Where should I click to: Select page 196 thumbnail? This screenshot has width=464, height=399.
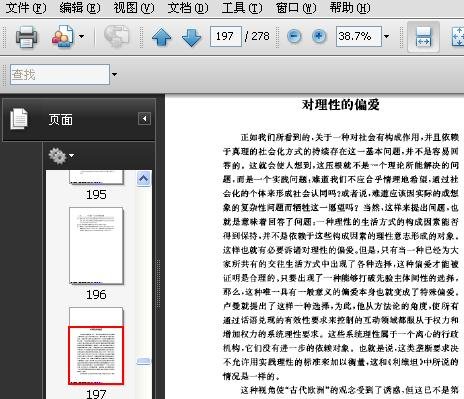click(96, 246)
